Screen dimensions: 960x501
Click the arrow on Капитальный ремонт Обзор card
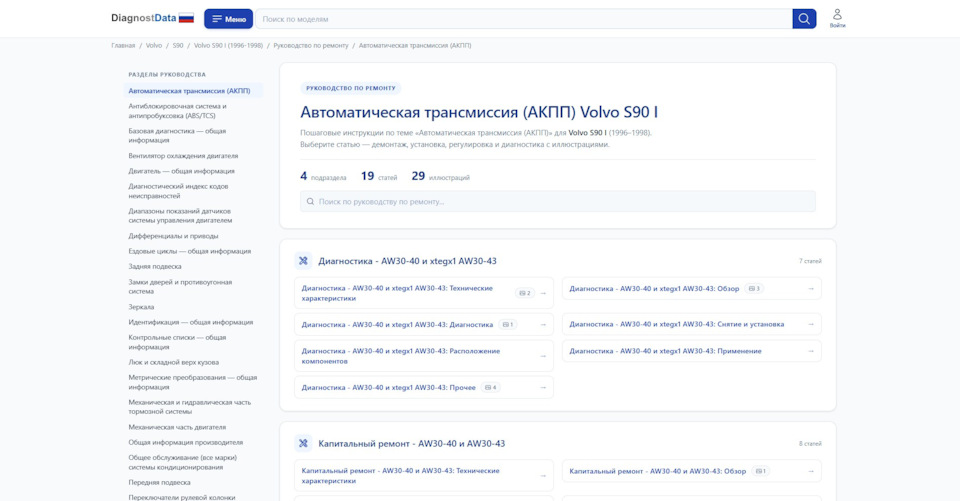[811, 471]
